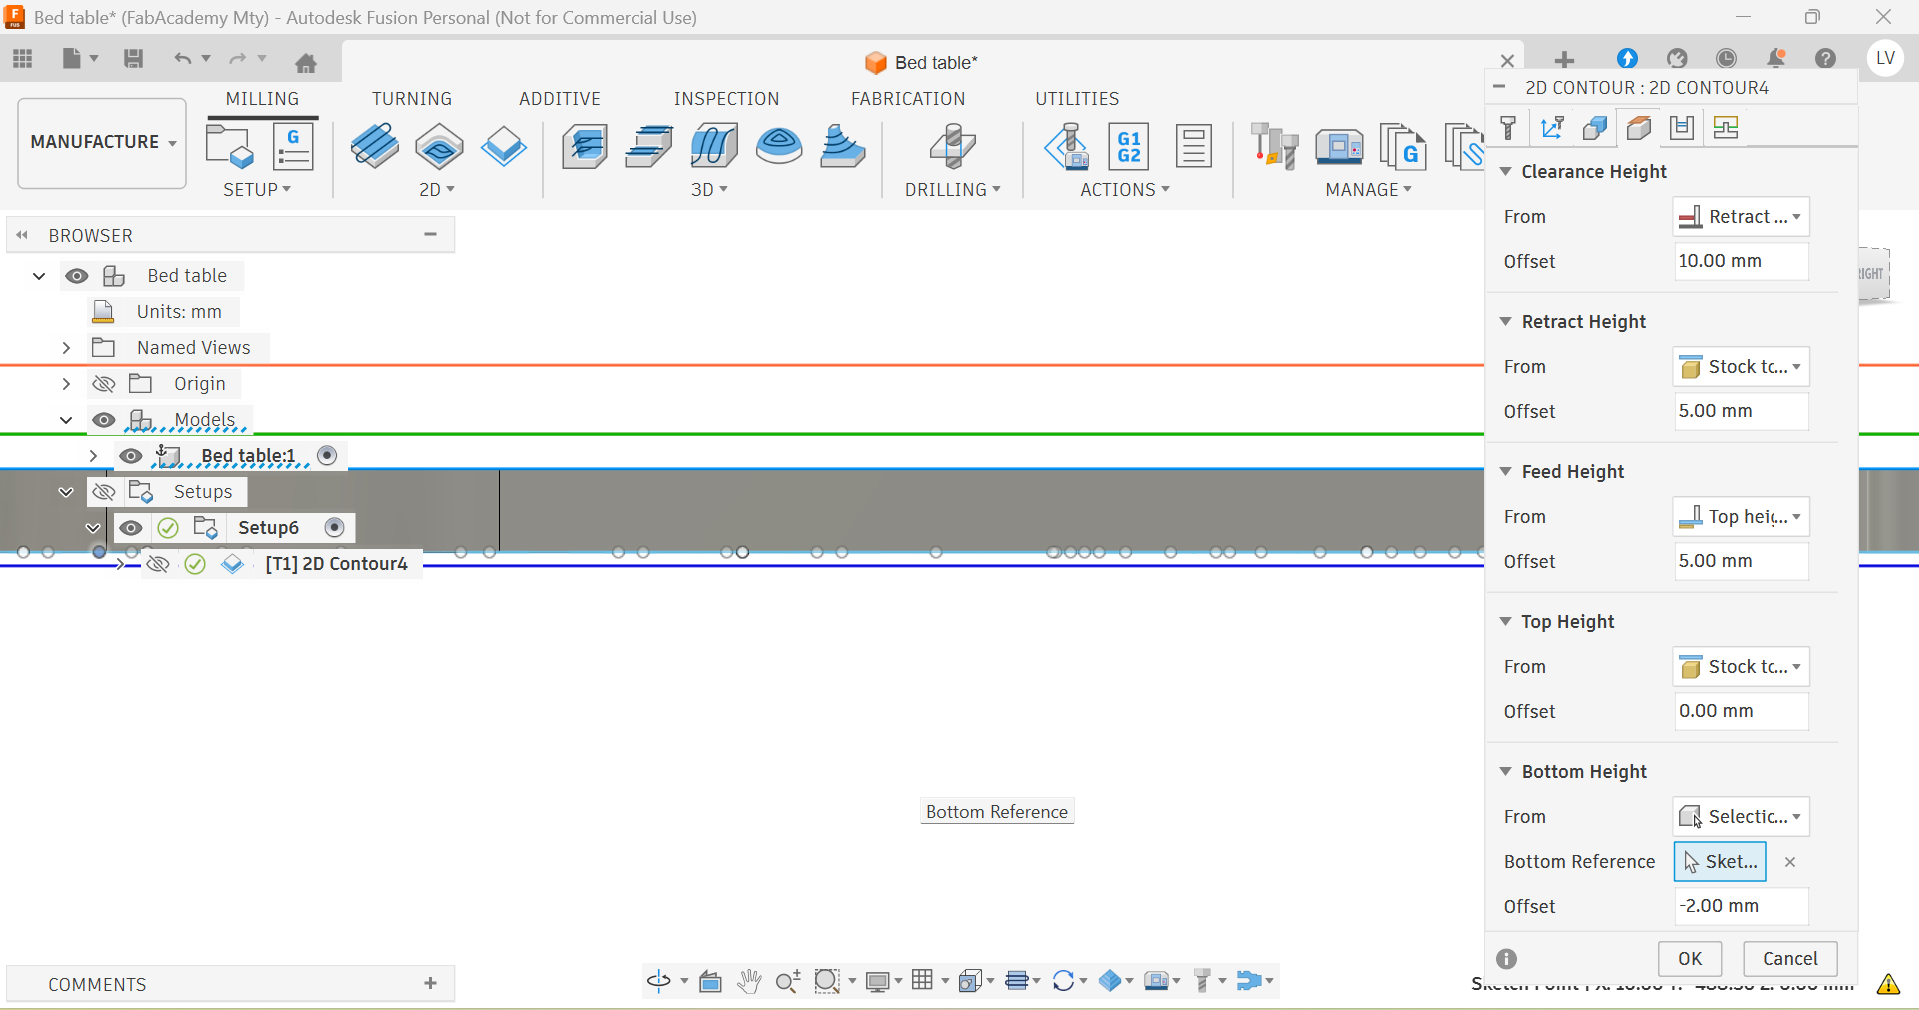The width and height of the screenshot is (1919, 1010).
Task: Collapse the Bottom Height section
Action: [x=1506, y=771]
